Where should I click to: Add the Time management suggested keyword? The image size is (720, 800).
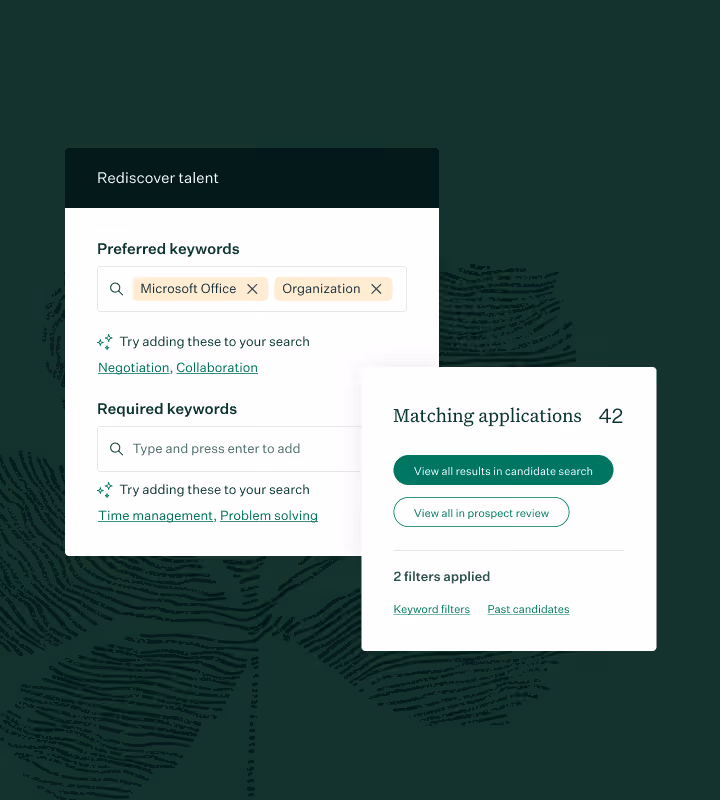pos(156,515)
